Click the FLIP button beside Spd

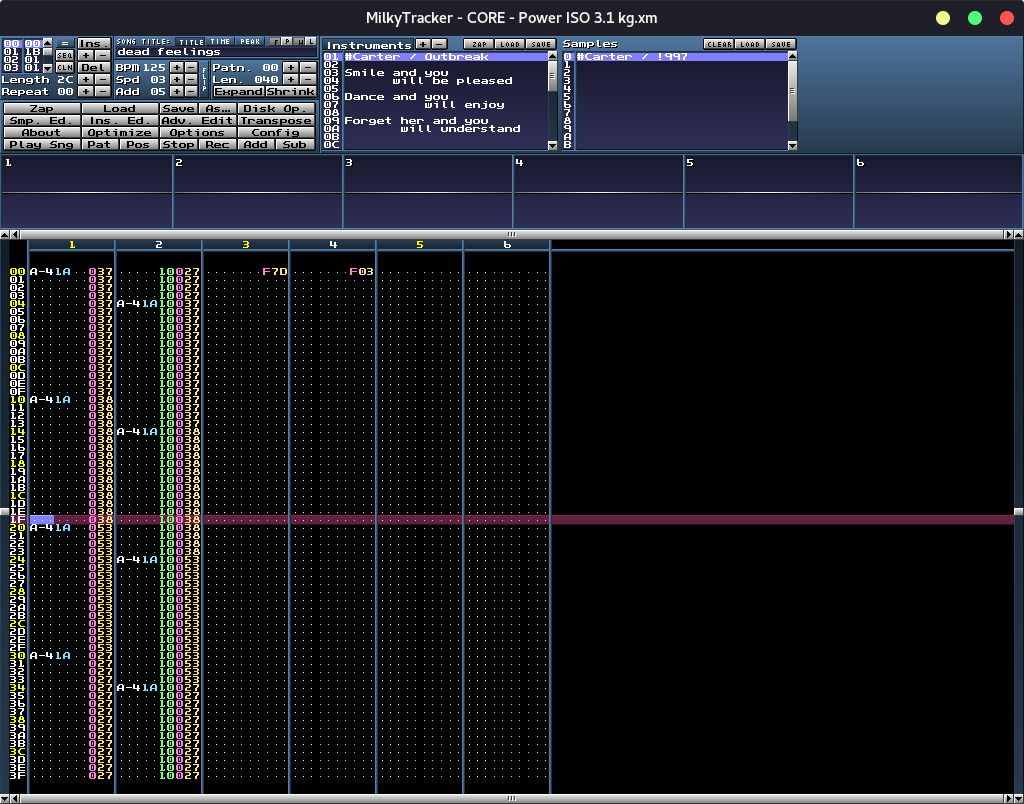(205, 80)
